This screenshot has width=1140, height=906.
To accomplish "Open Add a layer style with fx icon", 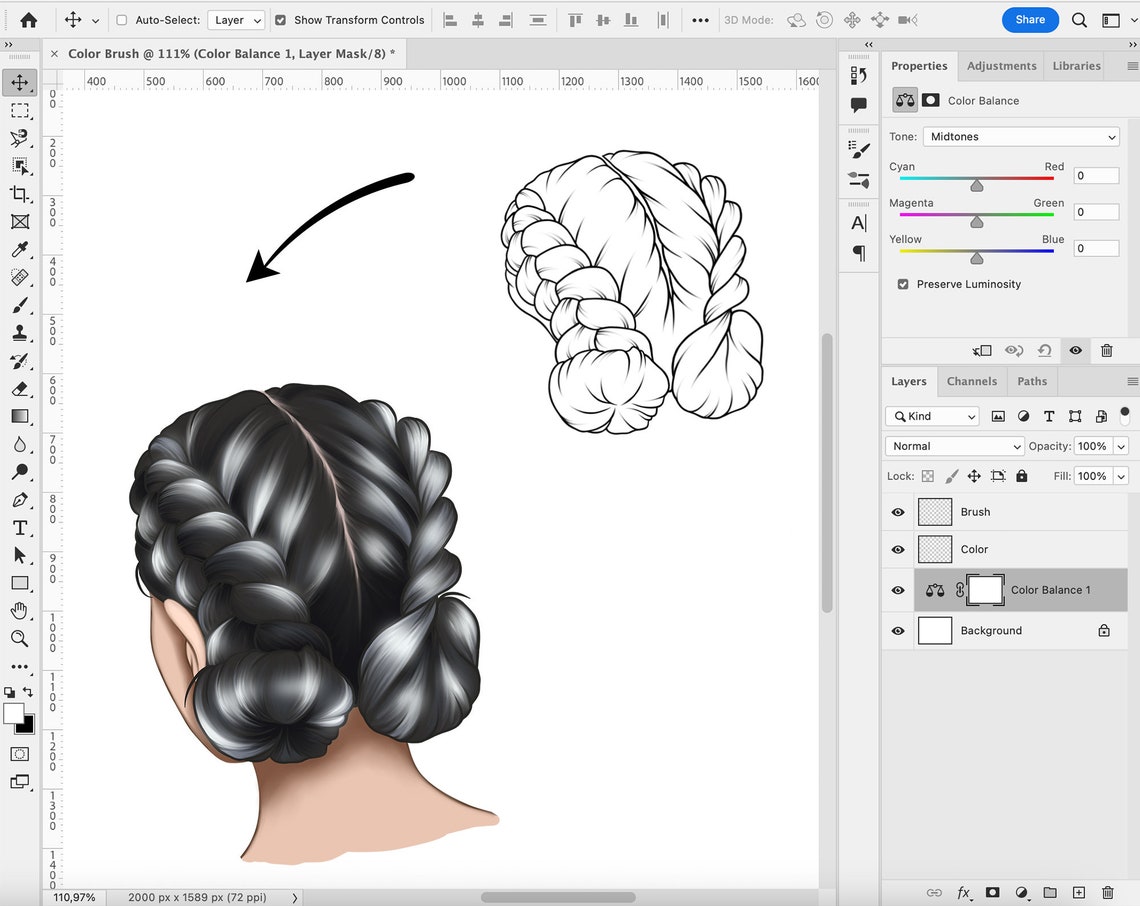I will [963, 892].
